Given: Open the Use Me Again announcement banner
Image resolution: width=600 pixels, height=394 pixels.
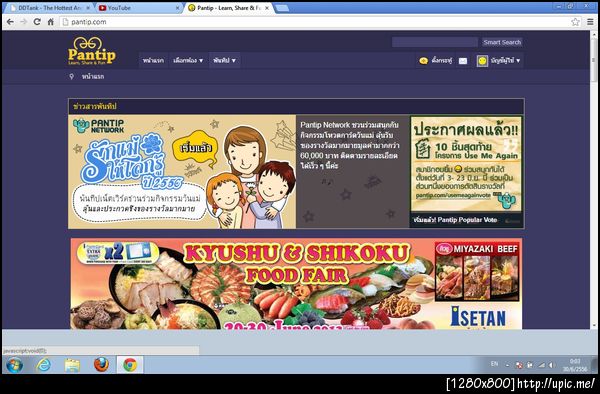Looking at the screenshot, I should (466, 164).
